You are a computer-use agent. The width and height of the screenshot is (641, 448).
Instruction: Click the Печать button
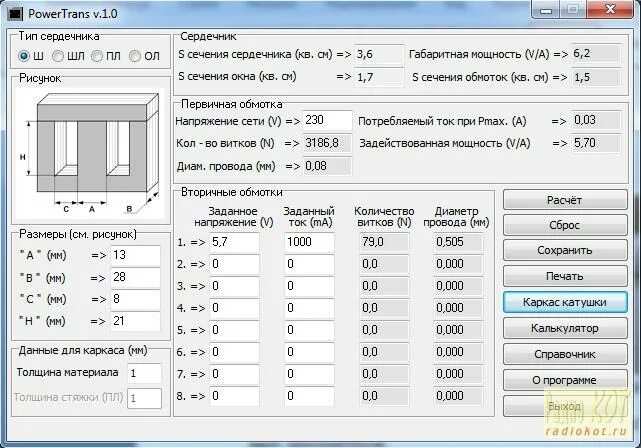coord(565,276)
